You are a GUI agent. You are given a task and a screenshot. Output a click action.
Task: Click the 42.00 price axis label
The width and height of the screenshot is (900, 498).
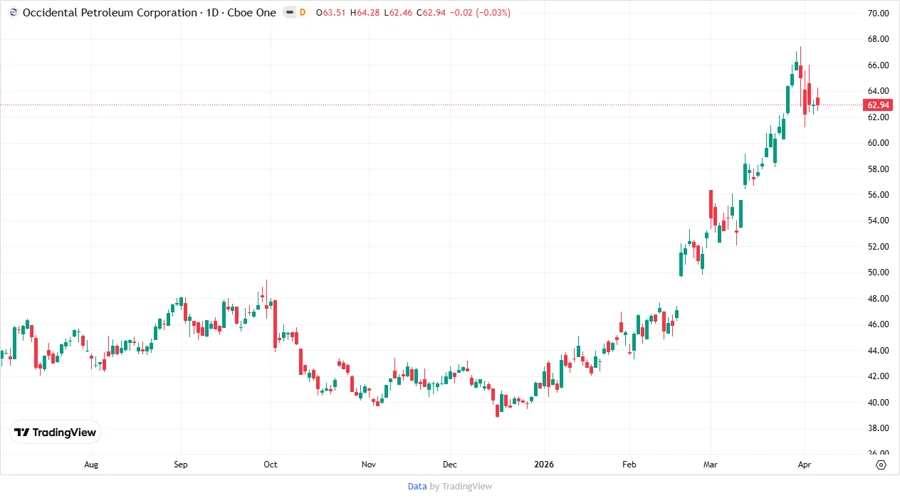[878, 376]
